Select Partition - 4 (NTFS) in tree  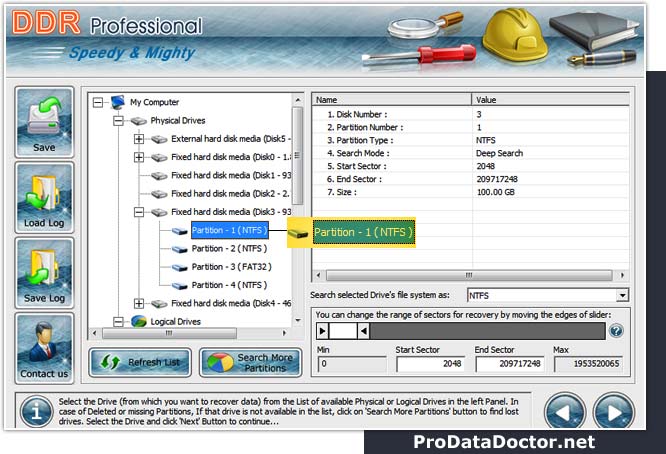click(229, 285)
